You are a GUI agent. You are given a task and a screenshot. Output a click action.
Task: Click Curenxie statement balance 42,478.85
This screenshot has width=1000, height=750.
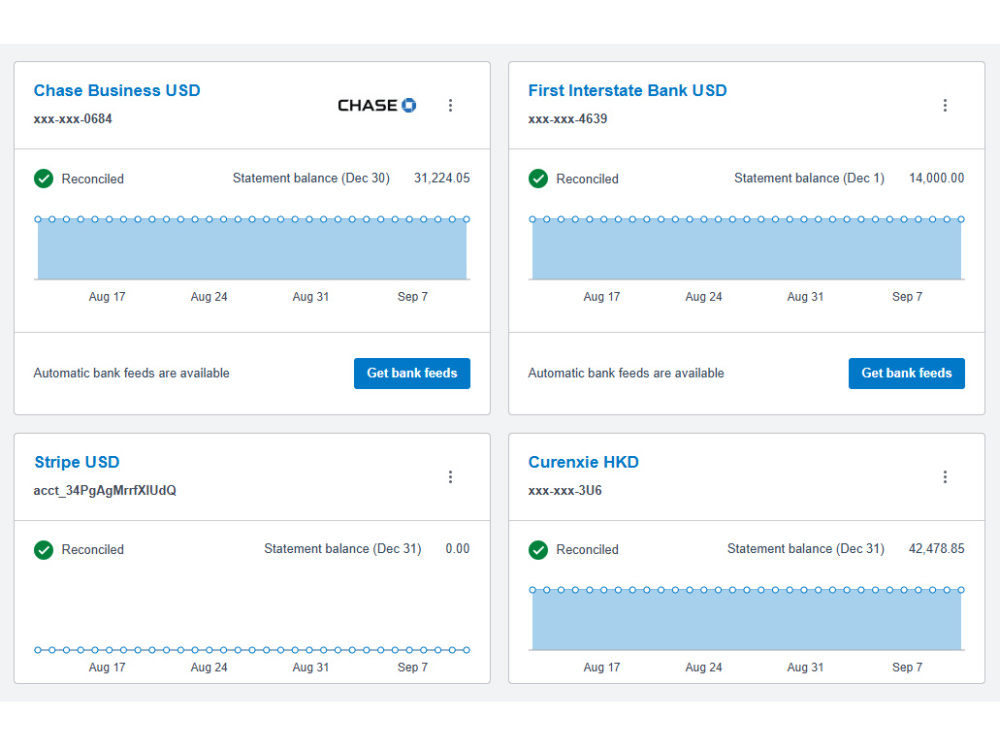pyautogui.click(x=936, y=548)
